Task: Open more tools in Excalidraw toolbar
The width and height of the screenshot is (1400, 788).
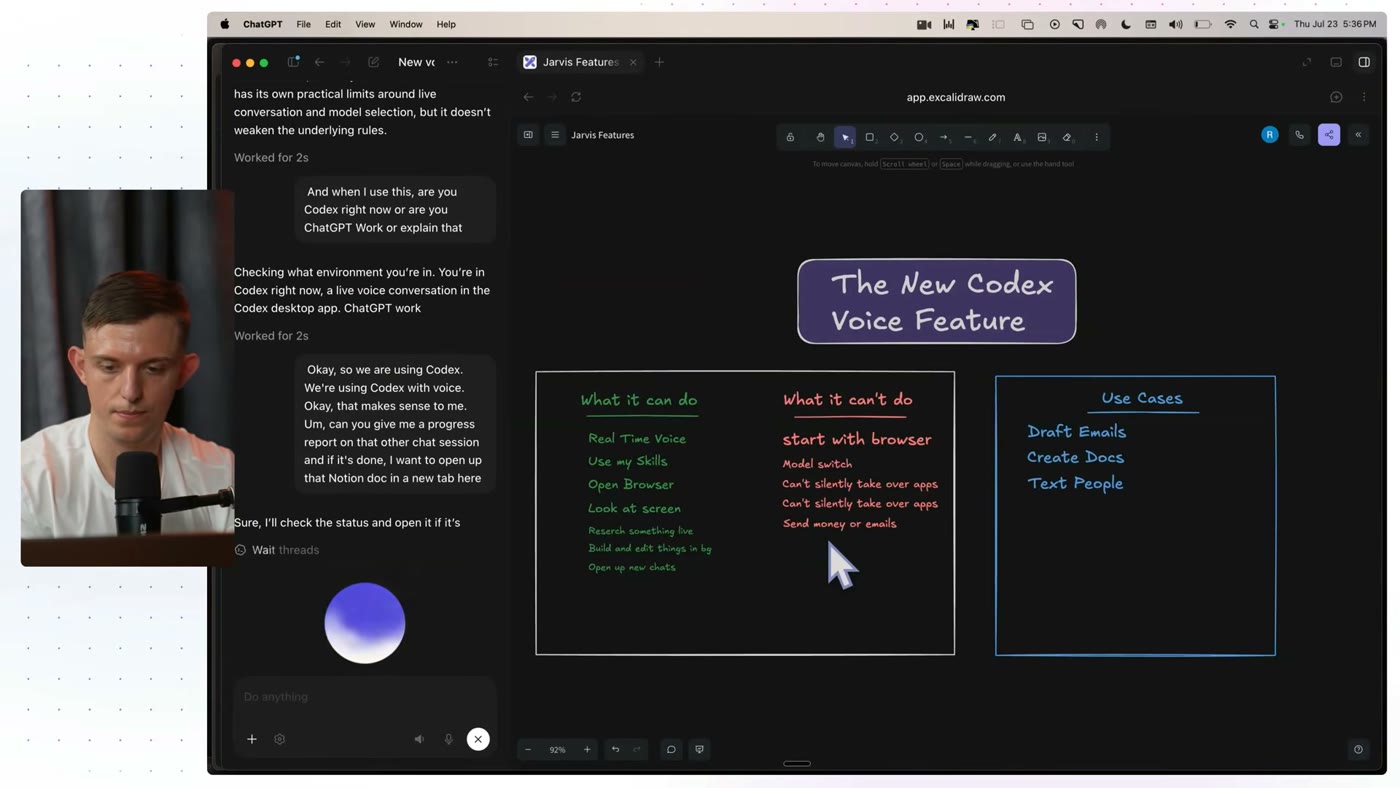Action: (x=1096, y=137)
